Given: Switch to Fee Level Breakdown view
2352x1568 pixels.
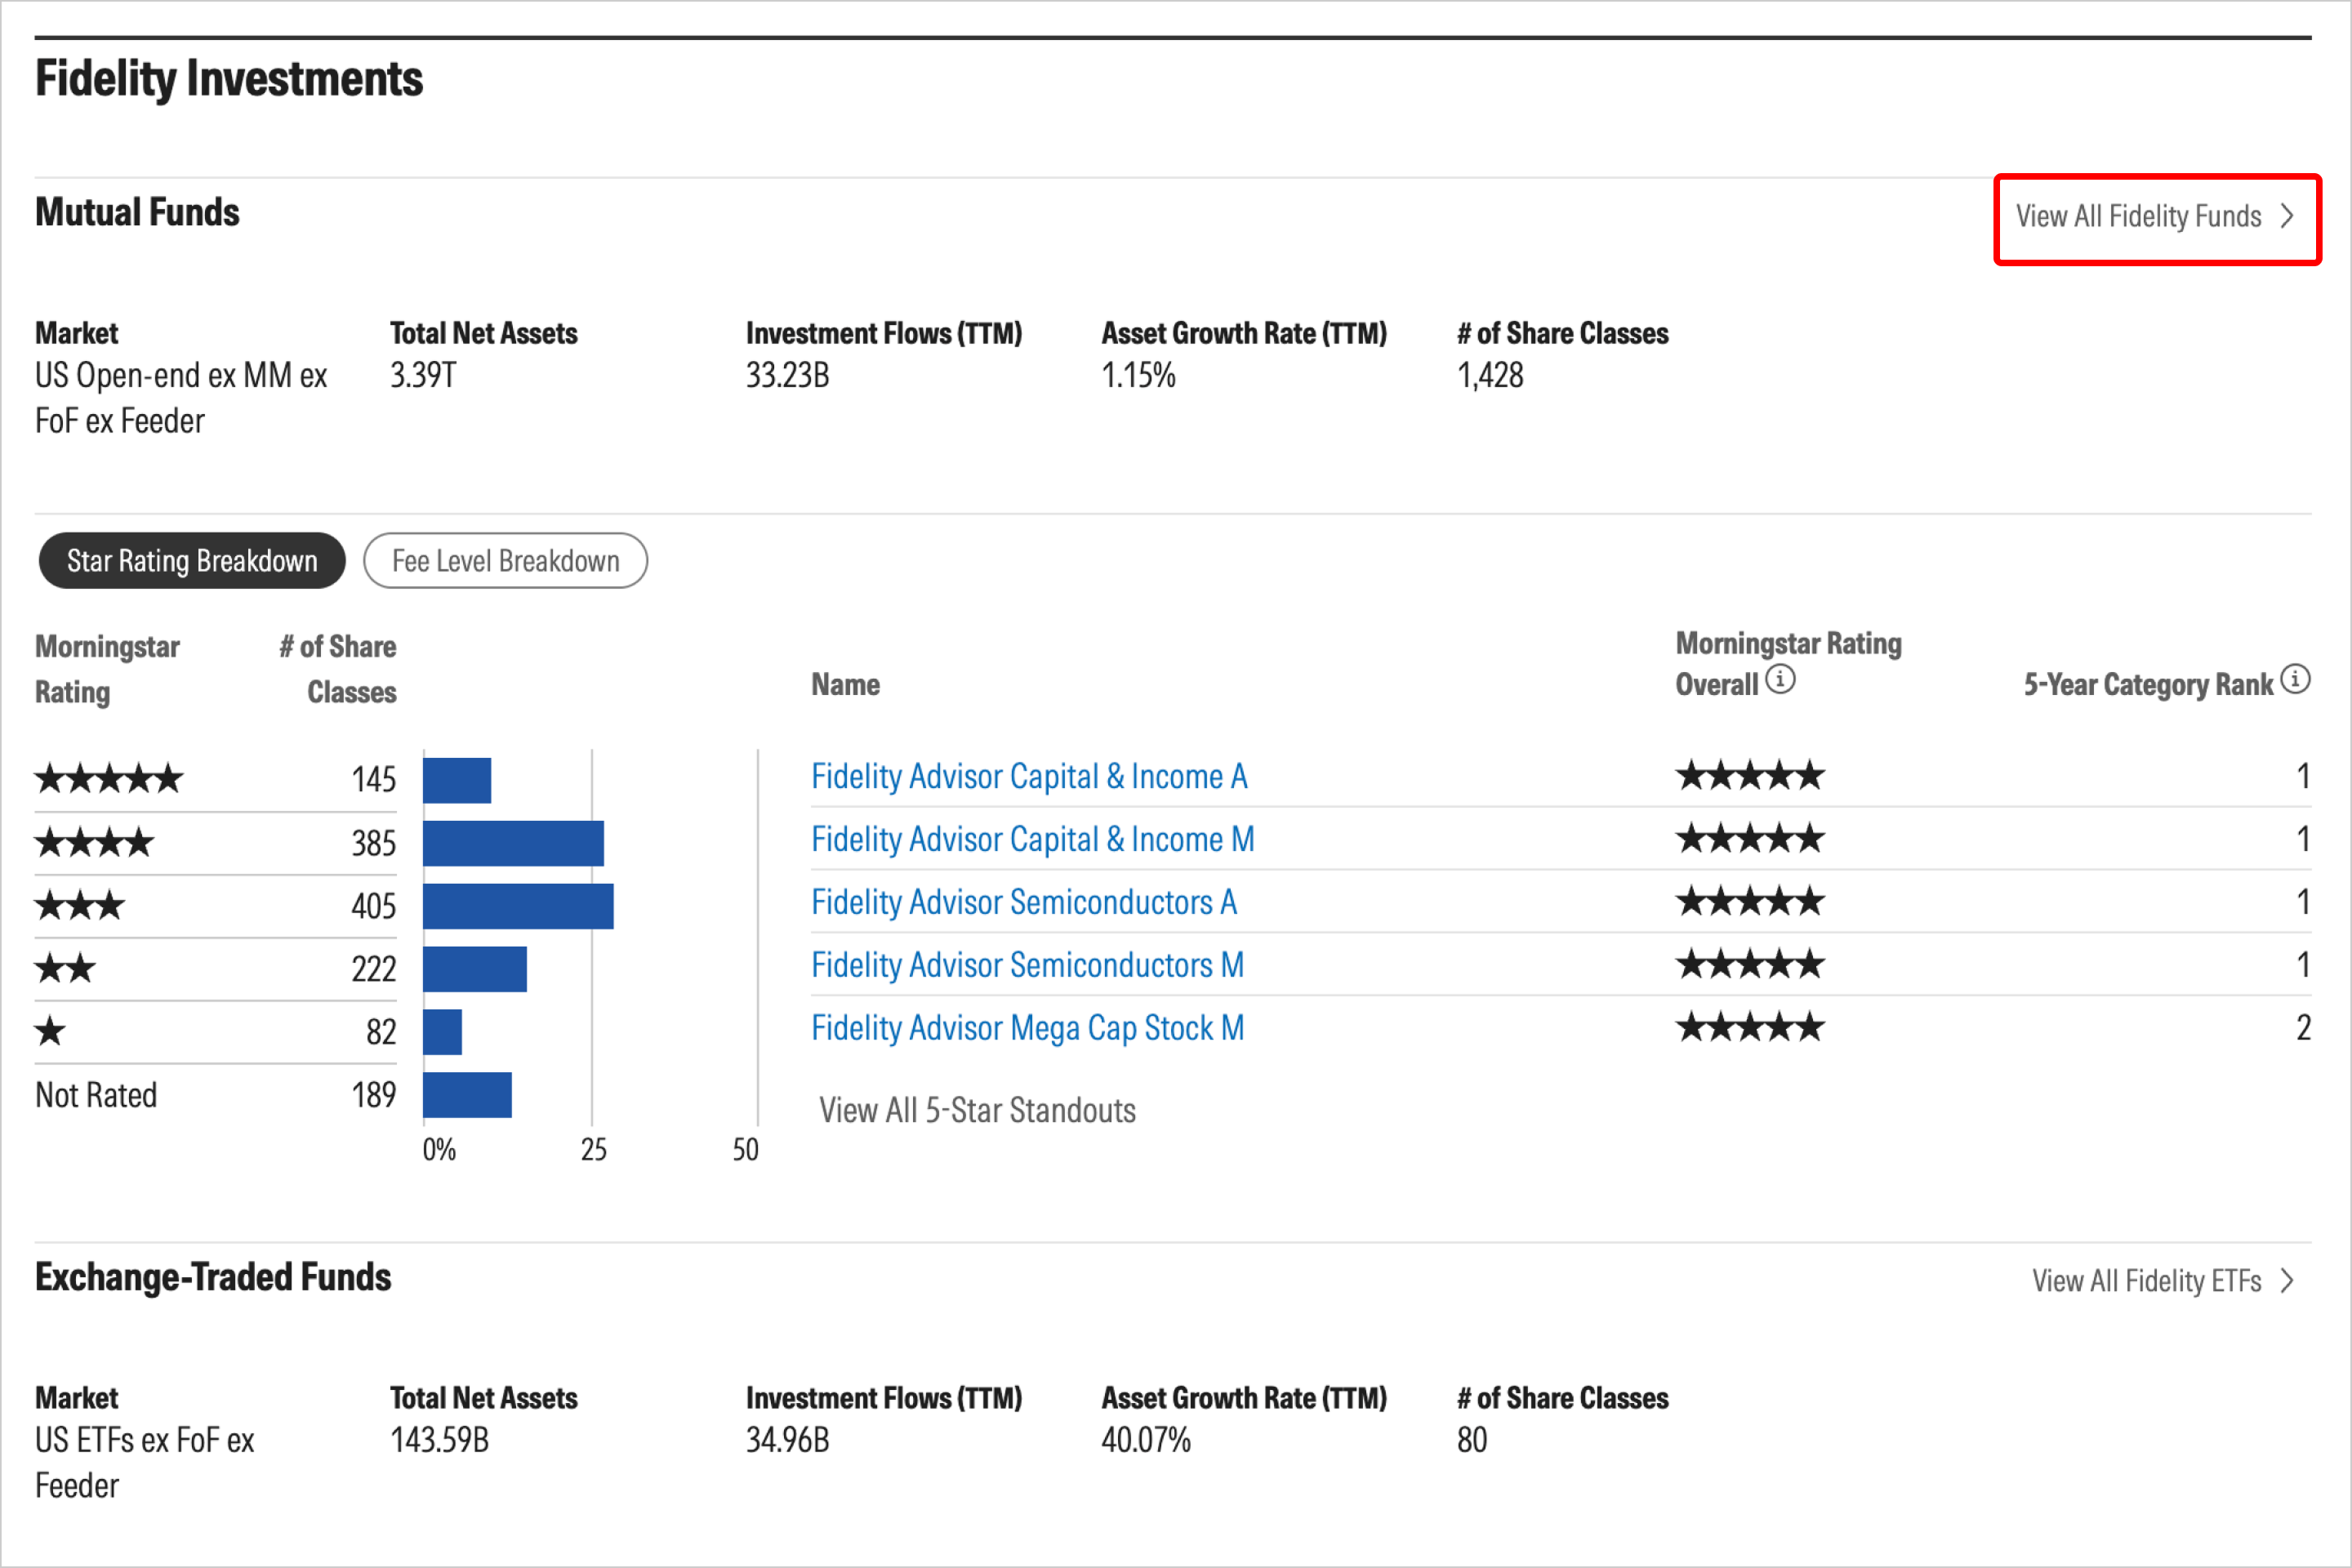Looking at the screenshot, I should click(505, 561).
